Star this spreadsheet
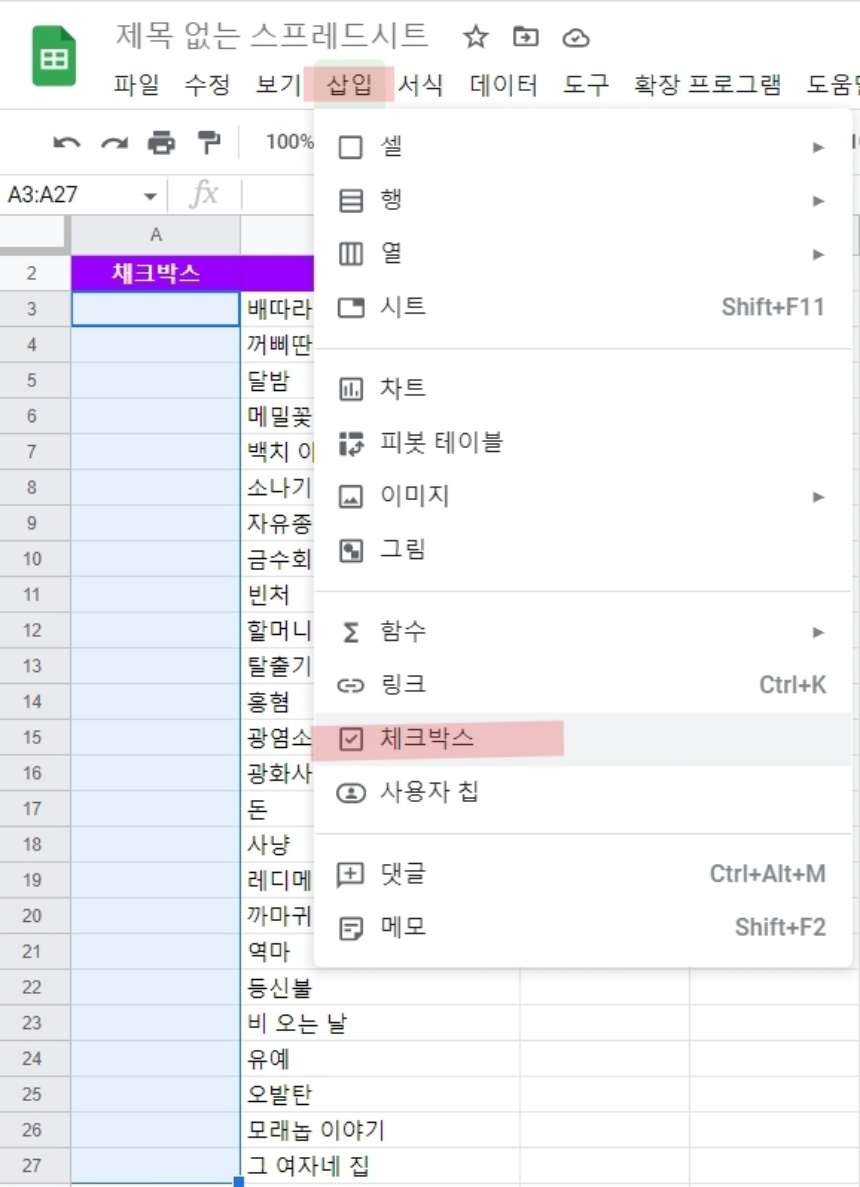The image size is (860, 1187). click(474, 37)
